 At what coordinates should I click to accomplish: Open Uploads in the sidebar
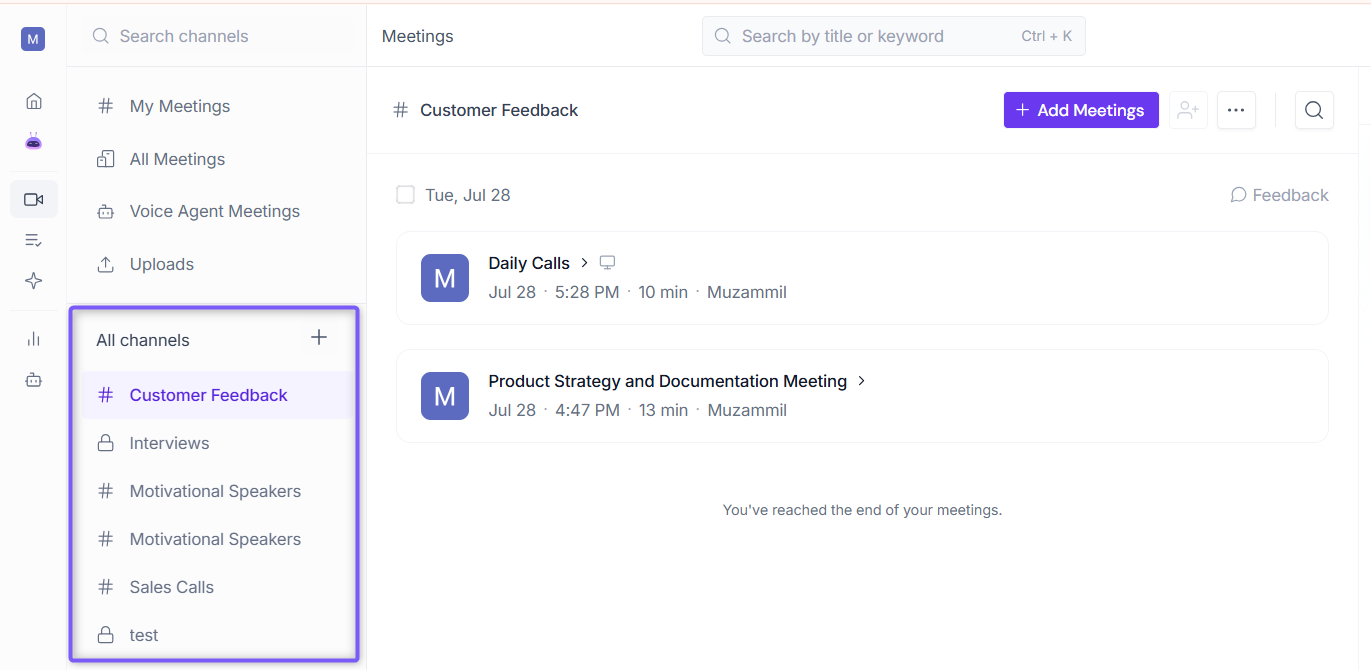[x=216, y=264]
